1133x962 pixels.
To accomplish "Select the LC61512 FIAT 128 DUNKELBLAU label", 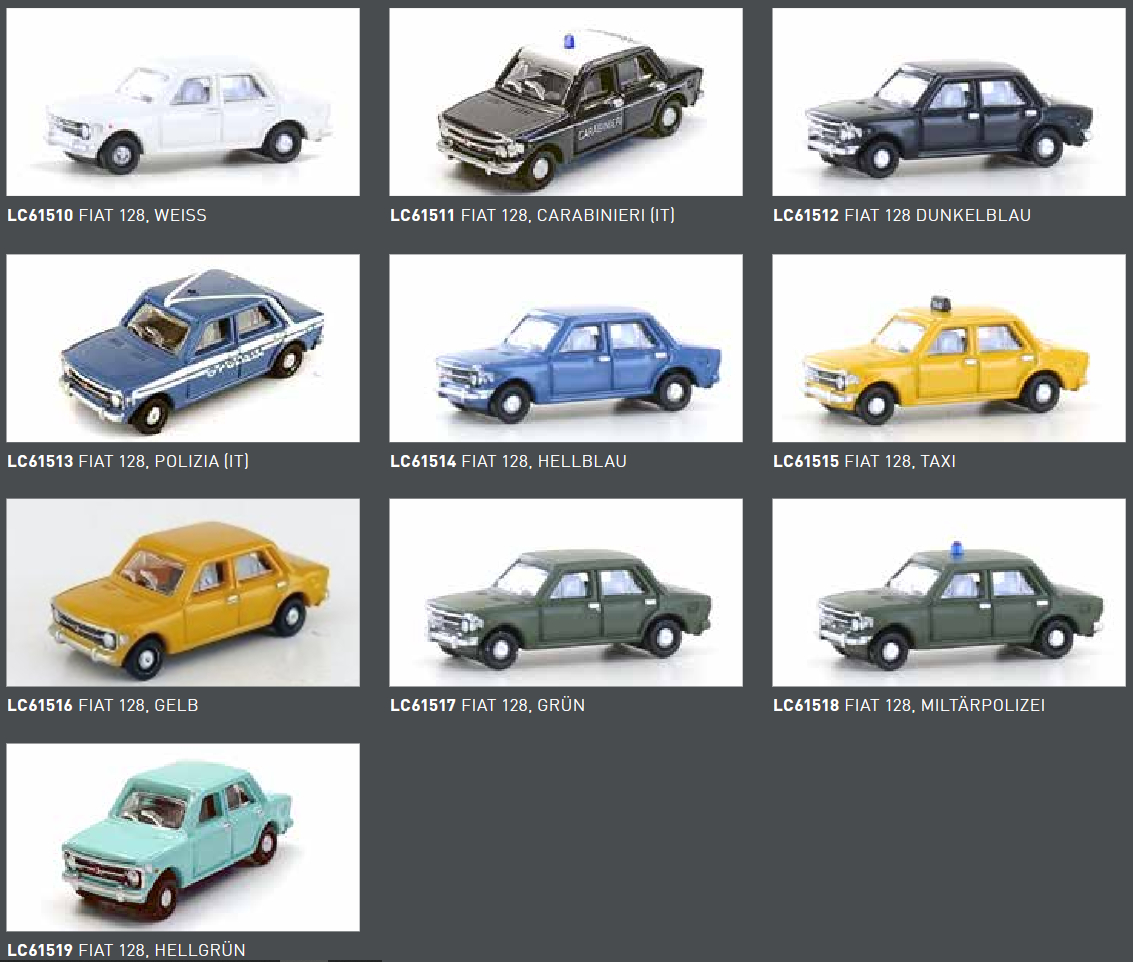I will (902, 215).
